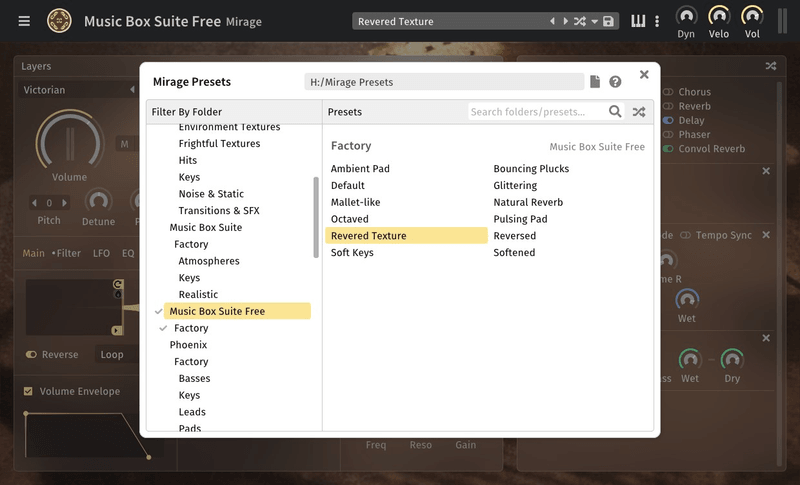Screen dimensions: 800x485
Task: Select the Basses folder
Action: pyautogui.click(x=194, y=378)
